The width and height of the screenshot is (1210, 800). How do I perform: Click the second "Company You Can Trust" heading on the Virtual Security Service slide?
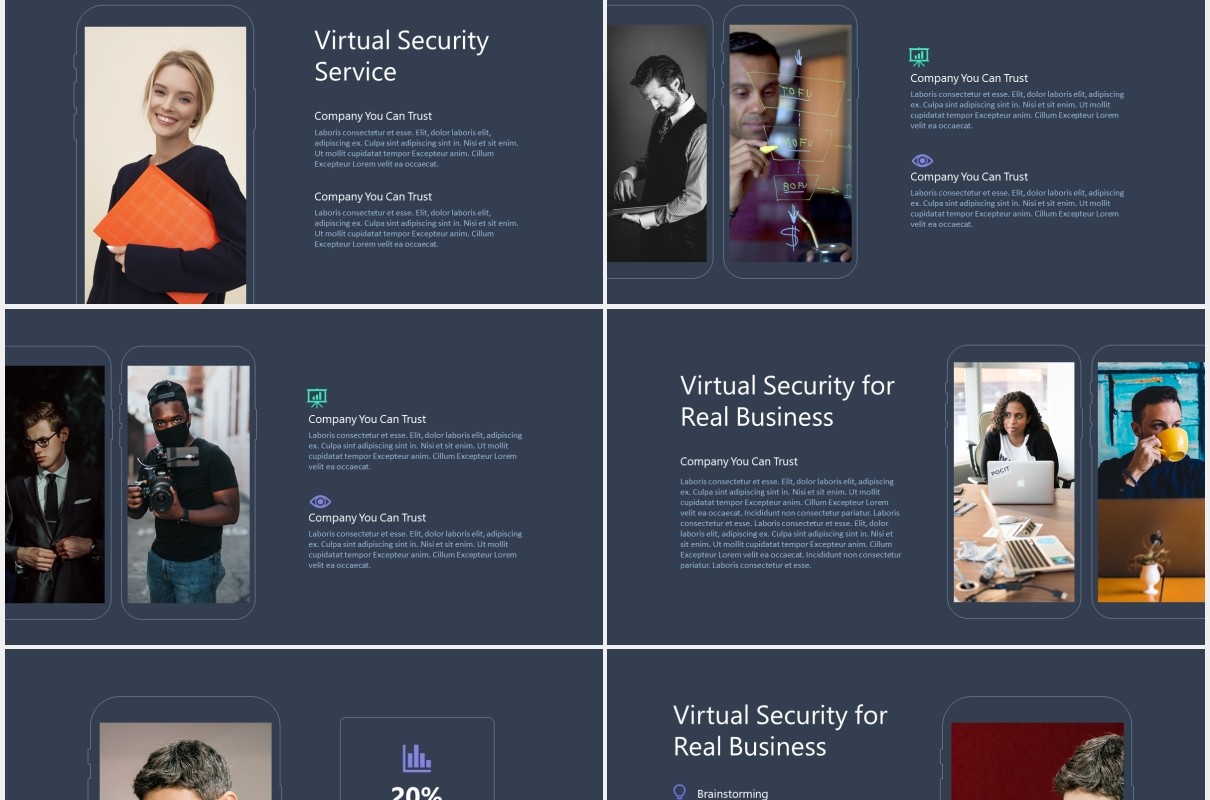tap(373, 197)
